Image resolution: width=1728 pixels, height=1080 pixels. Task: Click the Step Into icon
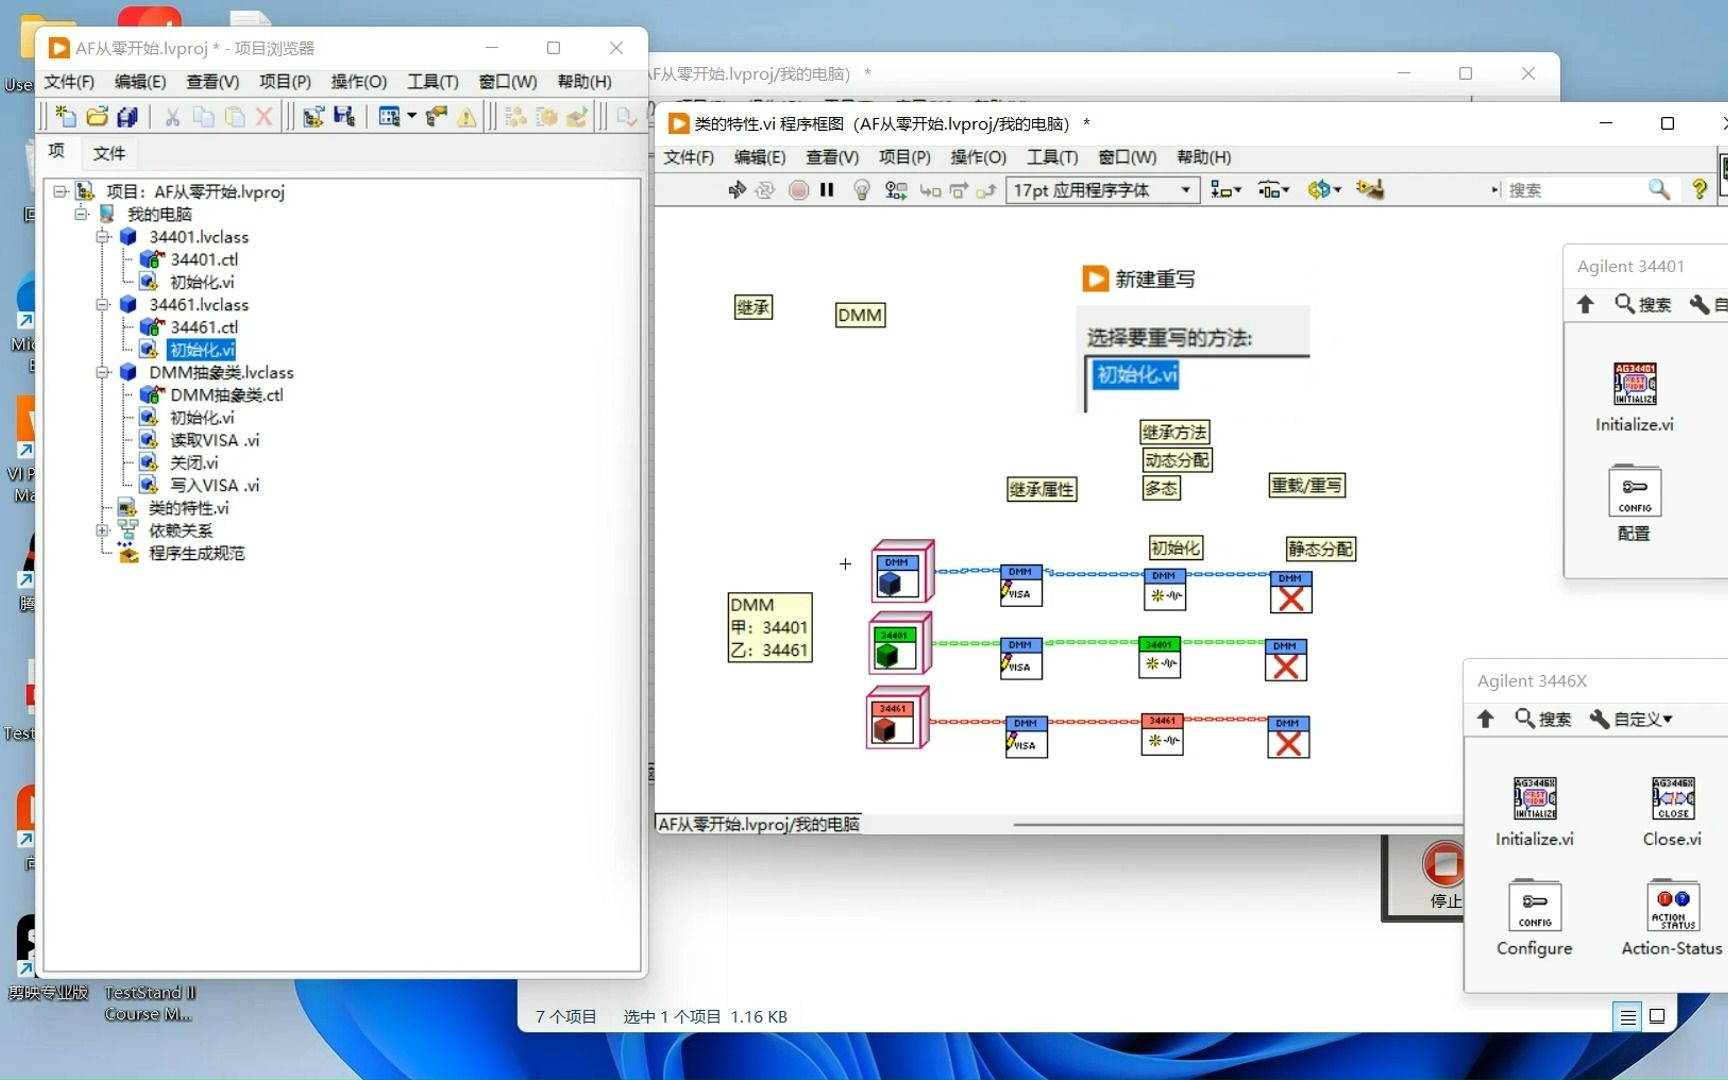pos(930,190)
